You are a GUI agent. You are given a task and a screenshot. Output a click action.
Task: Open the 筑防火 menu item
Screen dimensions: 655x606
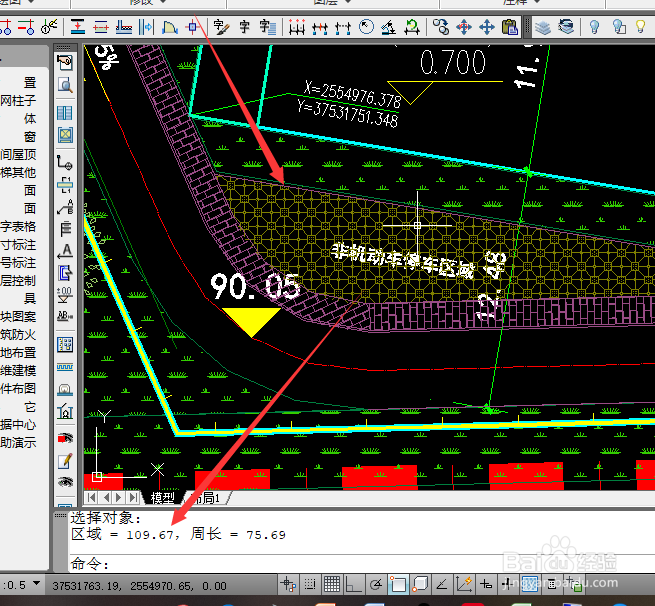click(18, 335)
